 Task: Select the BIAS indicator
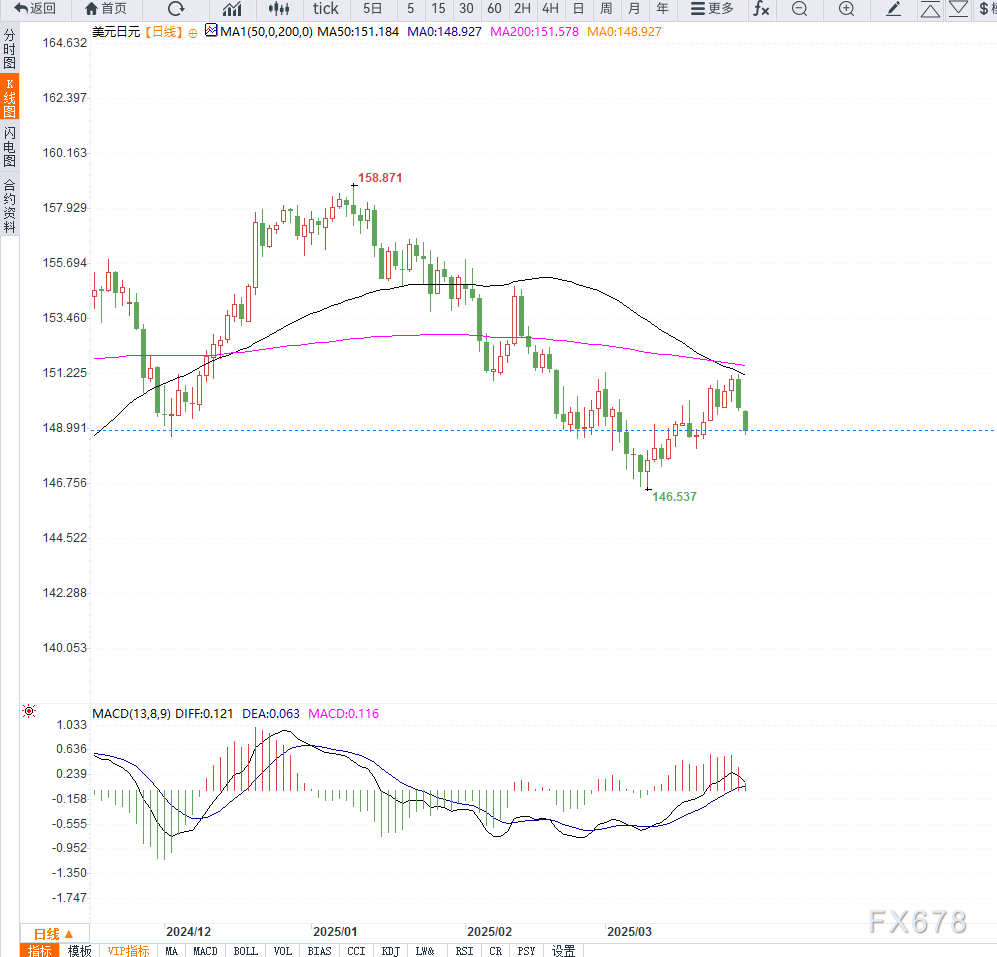tap(319, 951)
